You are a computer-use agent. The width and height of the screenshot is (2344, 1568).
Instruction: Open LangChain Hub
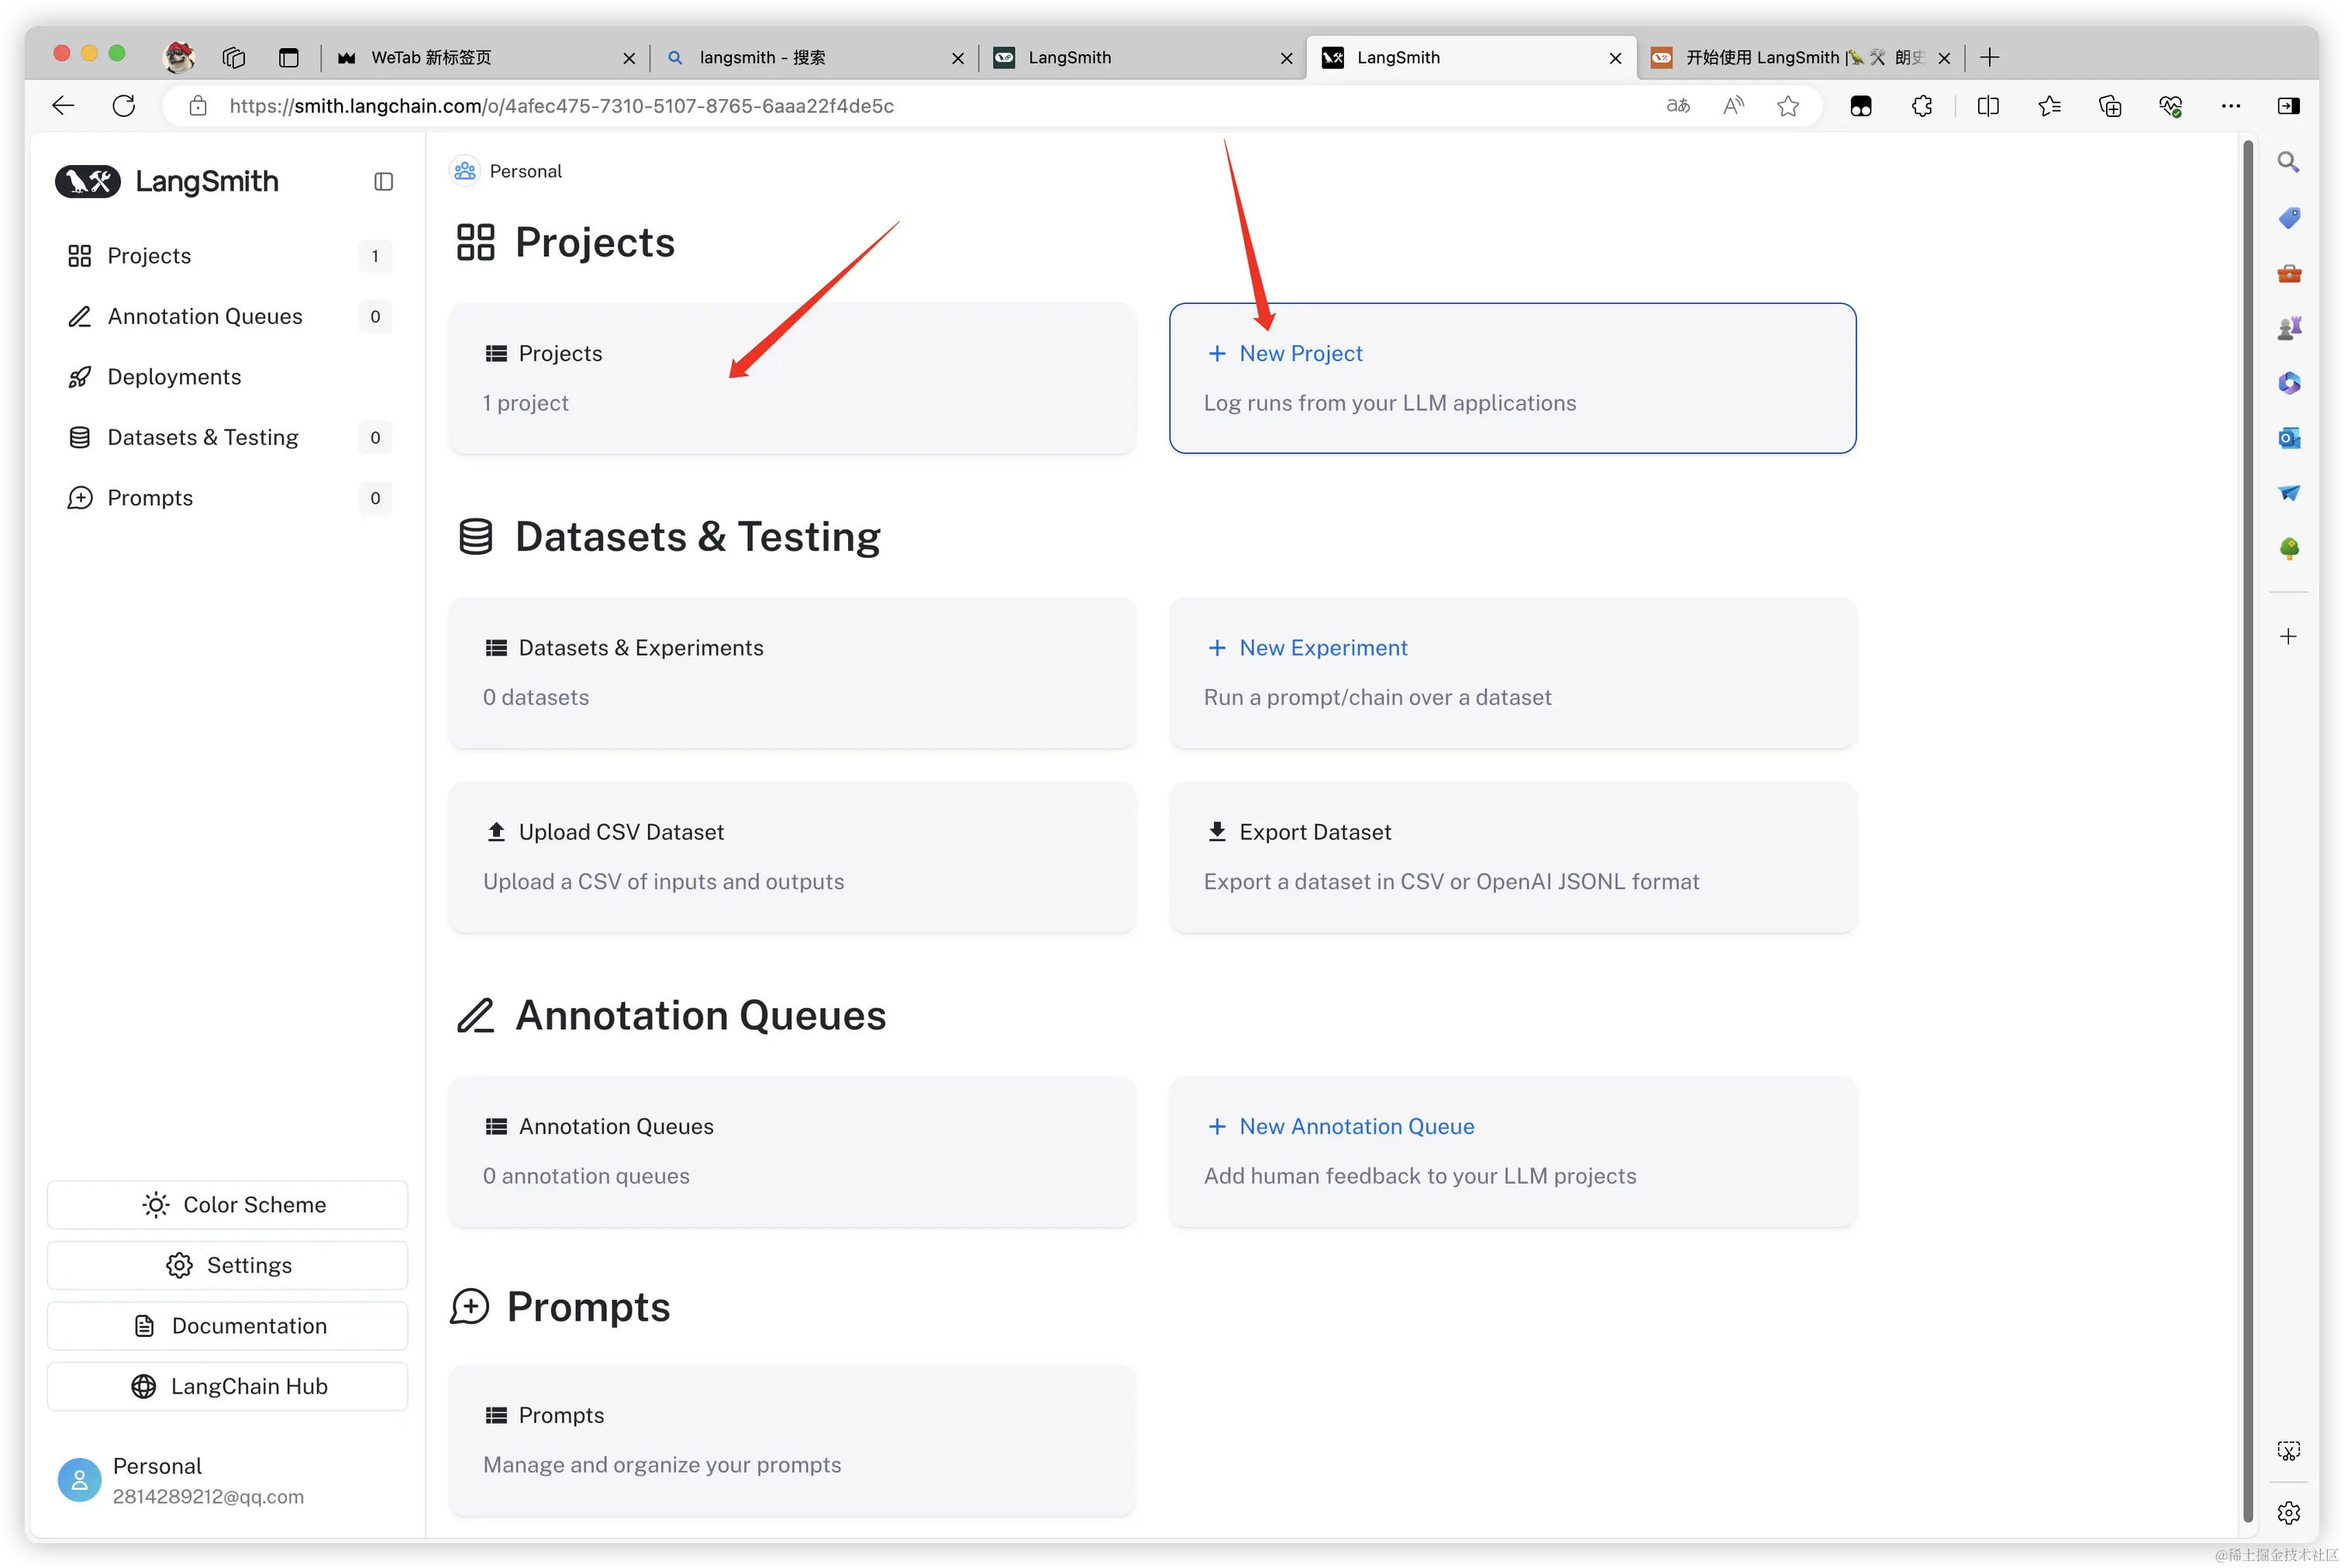click(x=228, y=1386)
